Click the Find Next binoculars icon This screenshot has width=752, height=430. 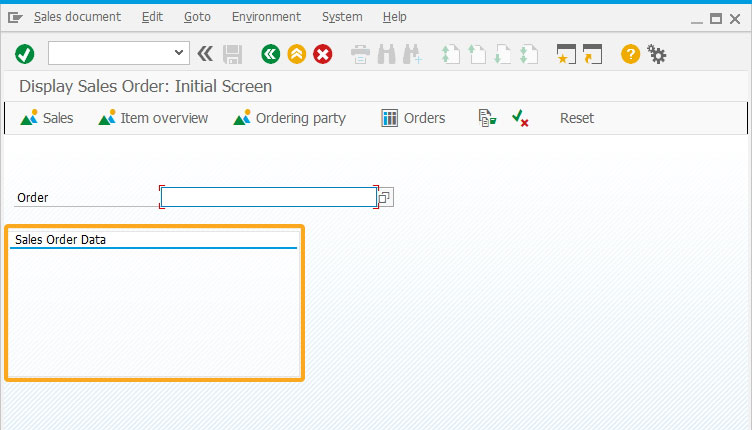tap(412, 54)
